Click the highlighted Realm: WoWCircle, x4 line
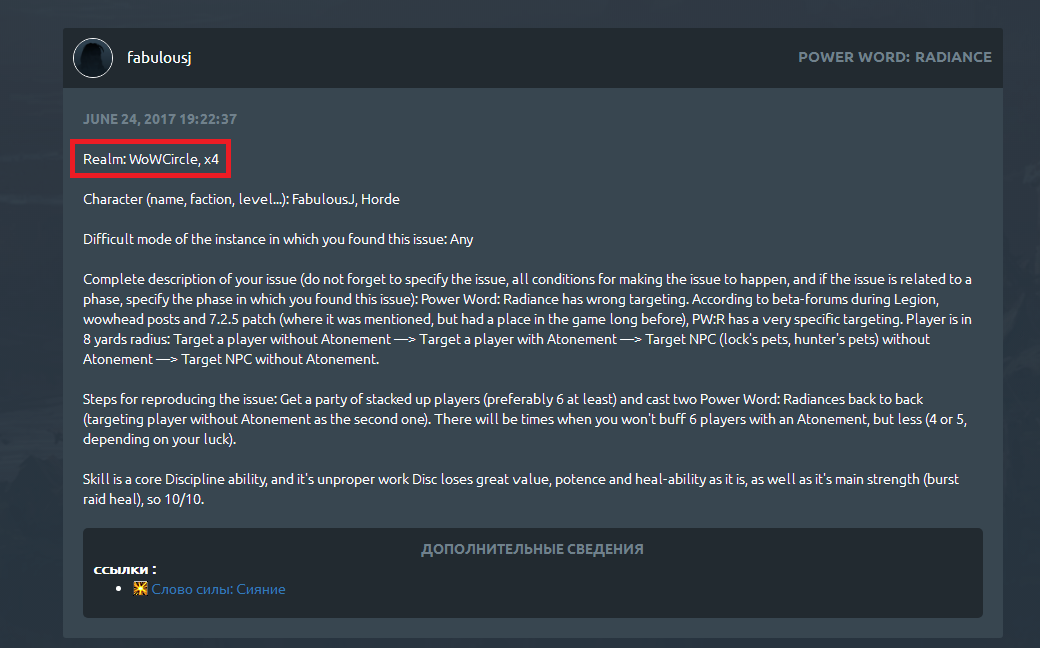Image resolution: width=1040 pixels, height=648 pixels. click(x=151, y=159)
